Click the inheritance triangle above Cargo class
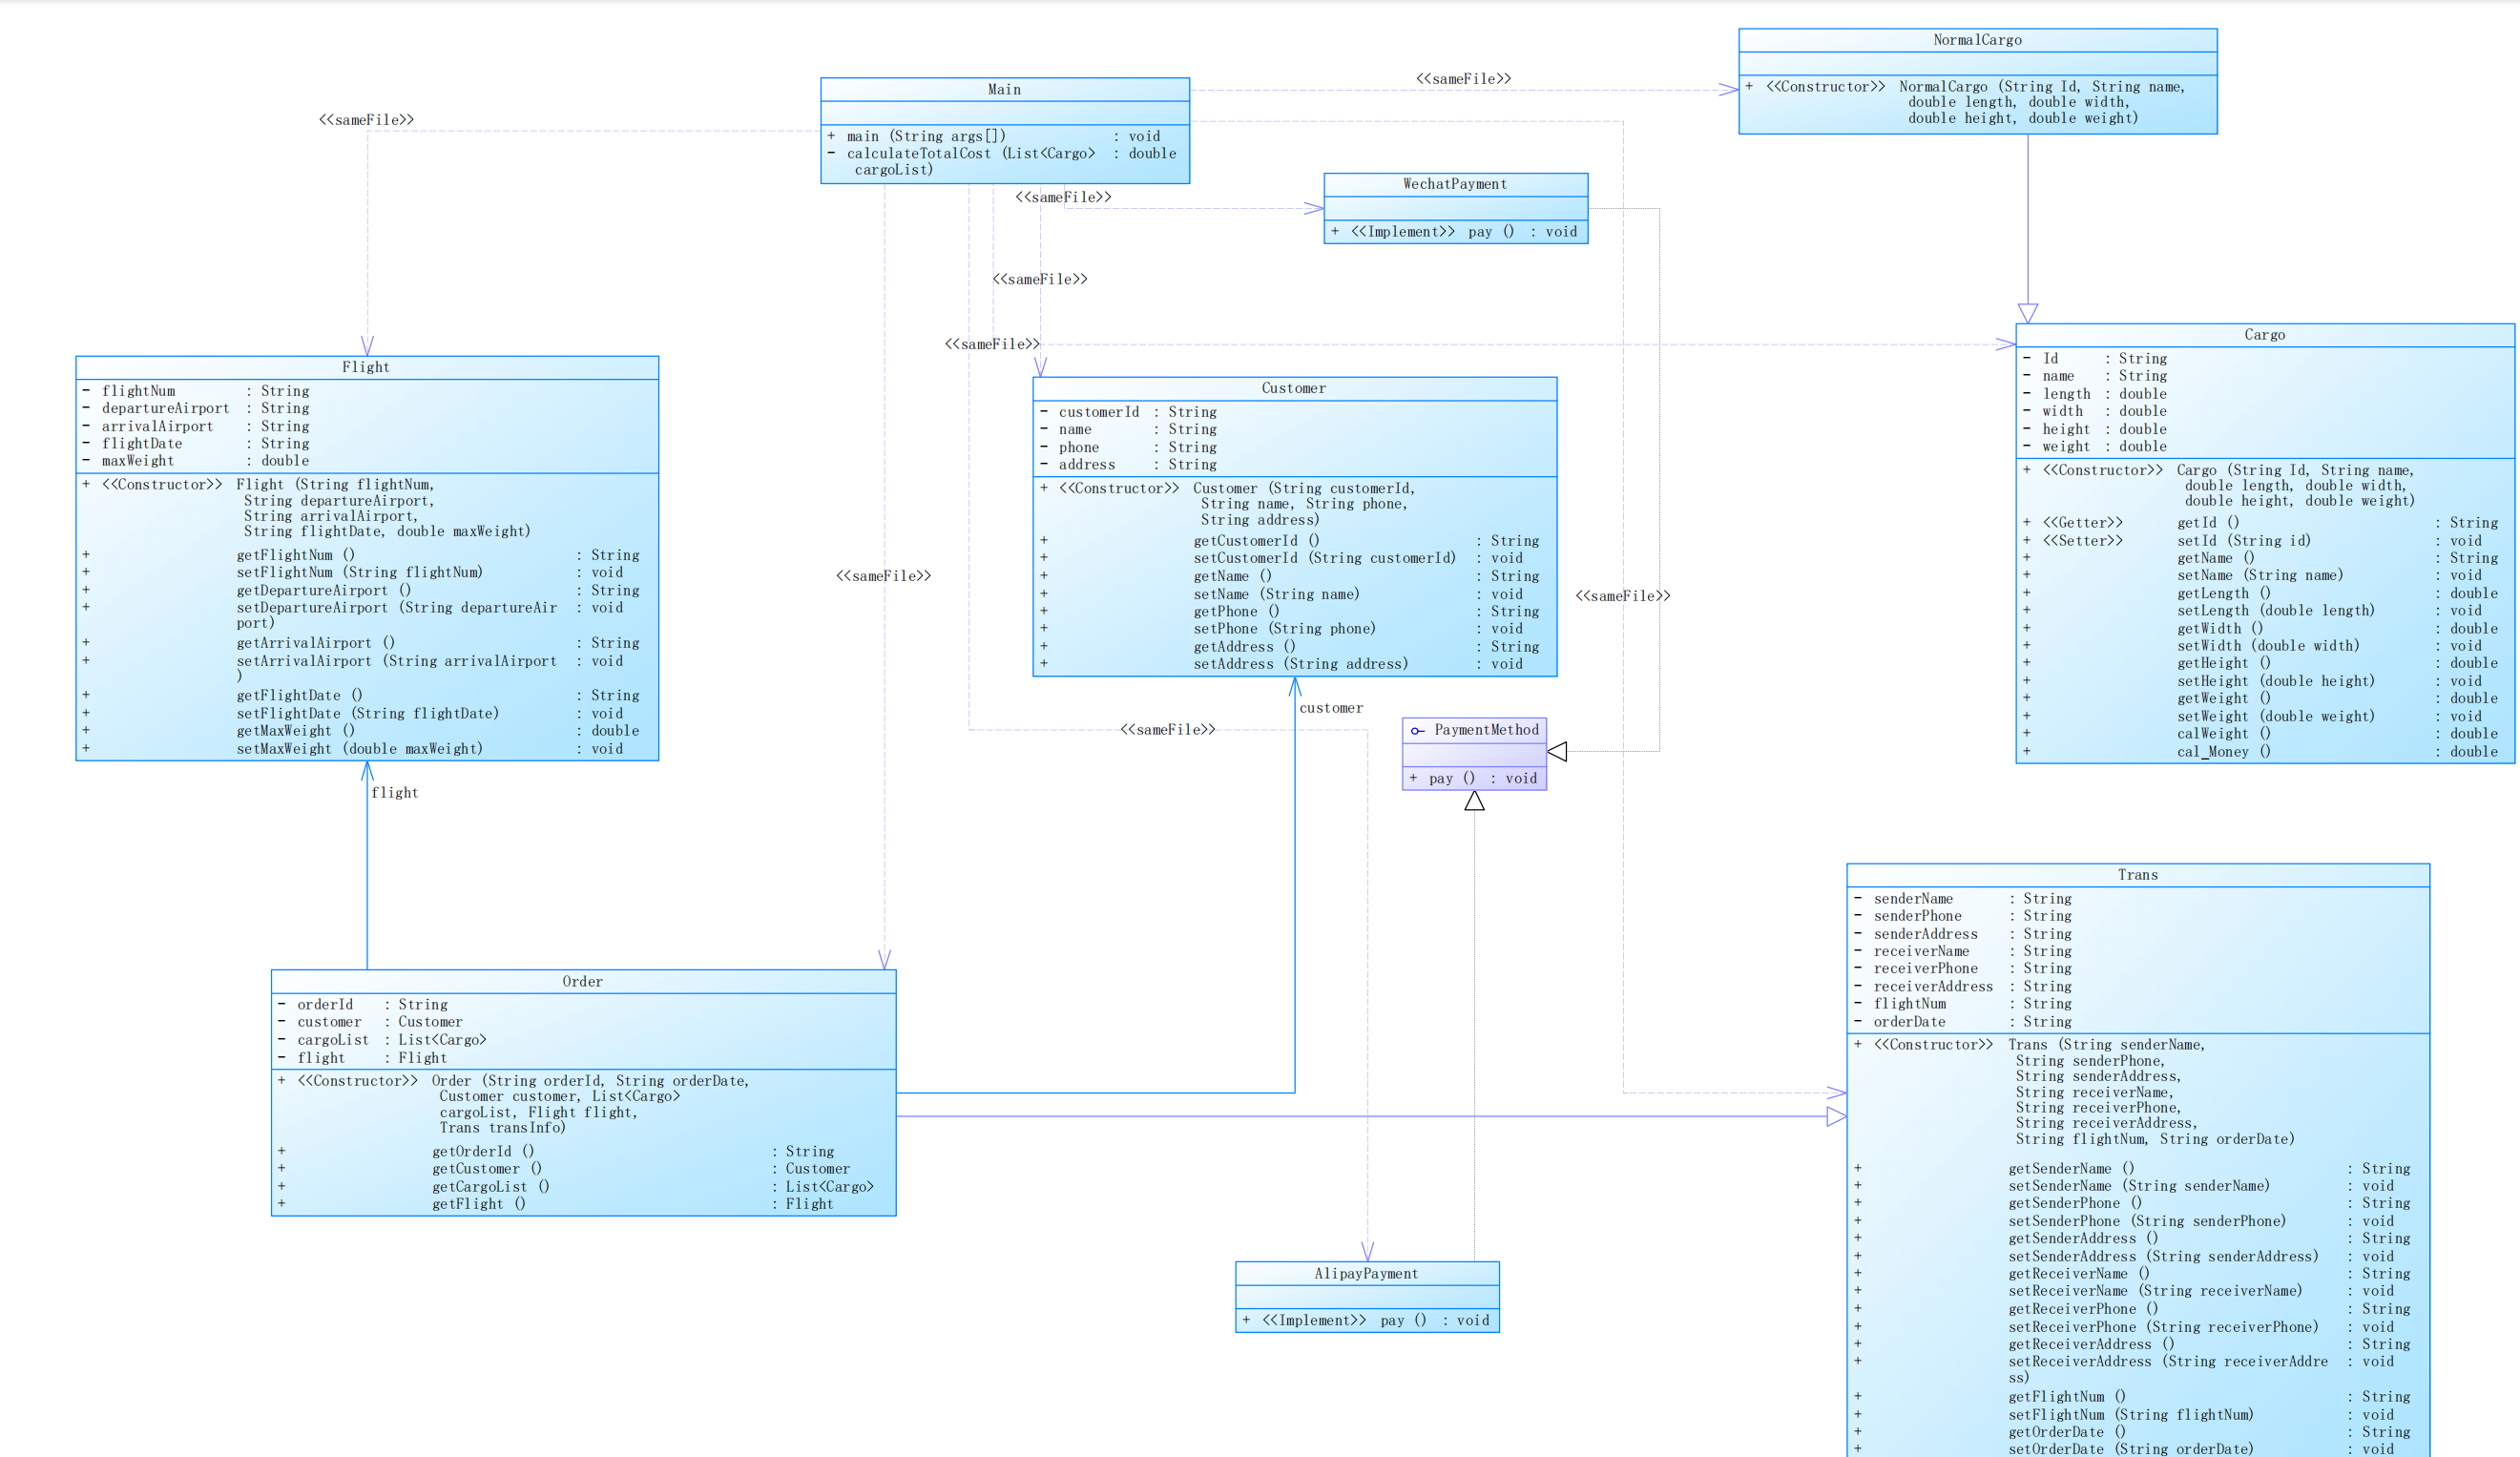 [x=2027, y=313]
